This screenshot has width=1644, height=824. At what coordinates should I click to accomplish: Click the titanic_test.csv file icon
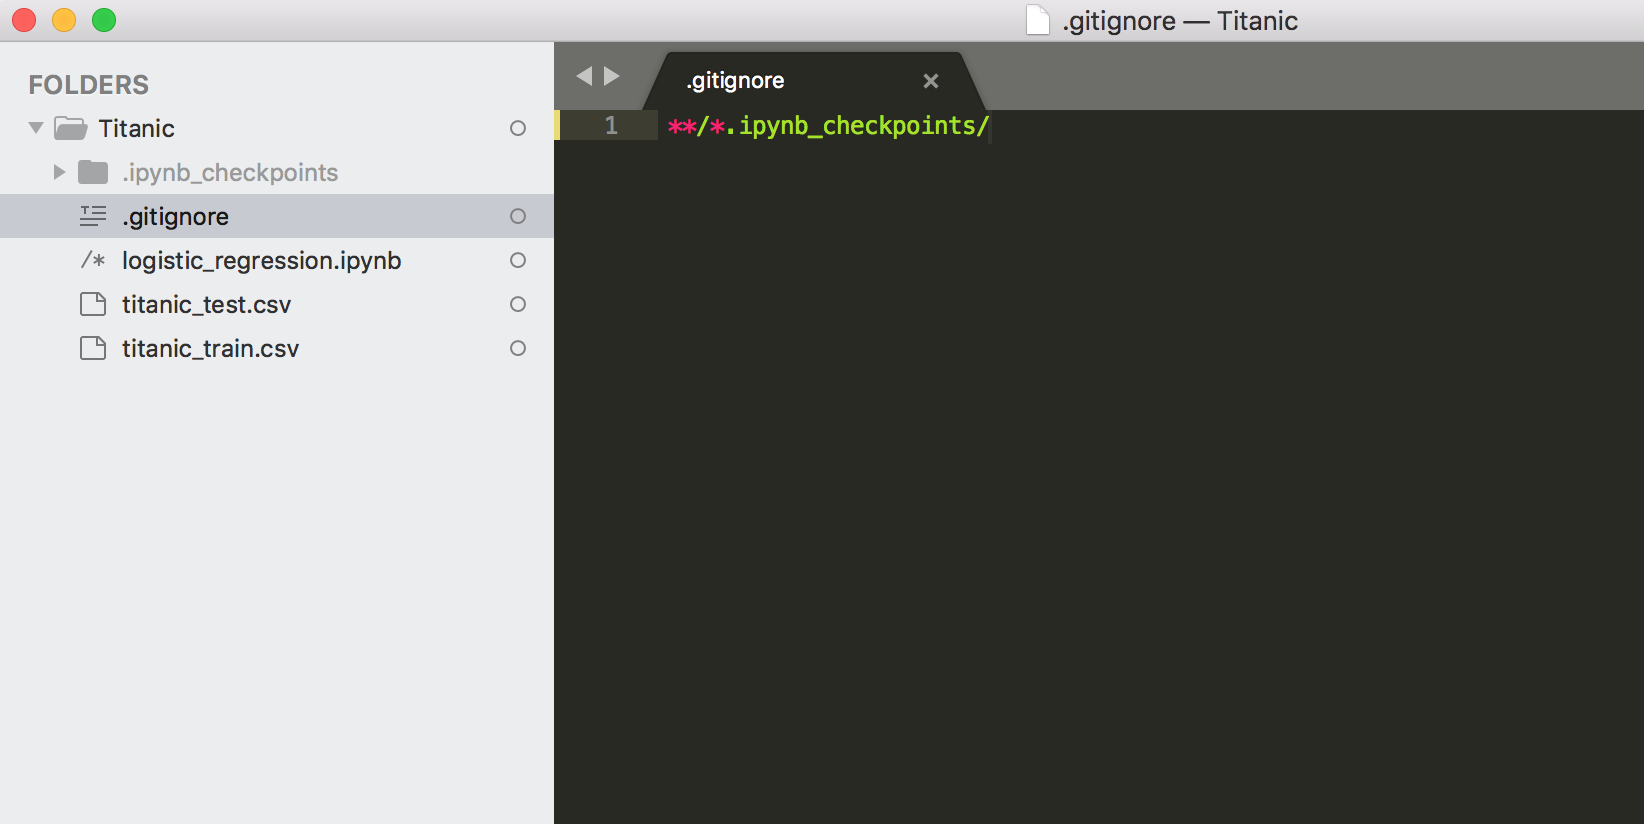(93, 304)
